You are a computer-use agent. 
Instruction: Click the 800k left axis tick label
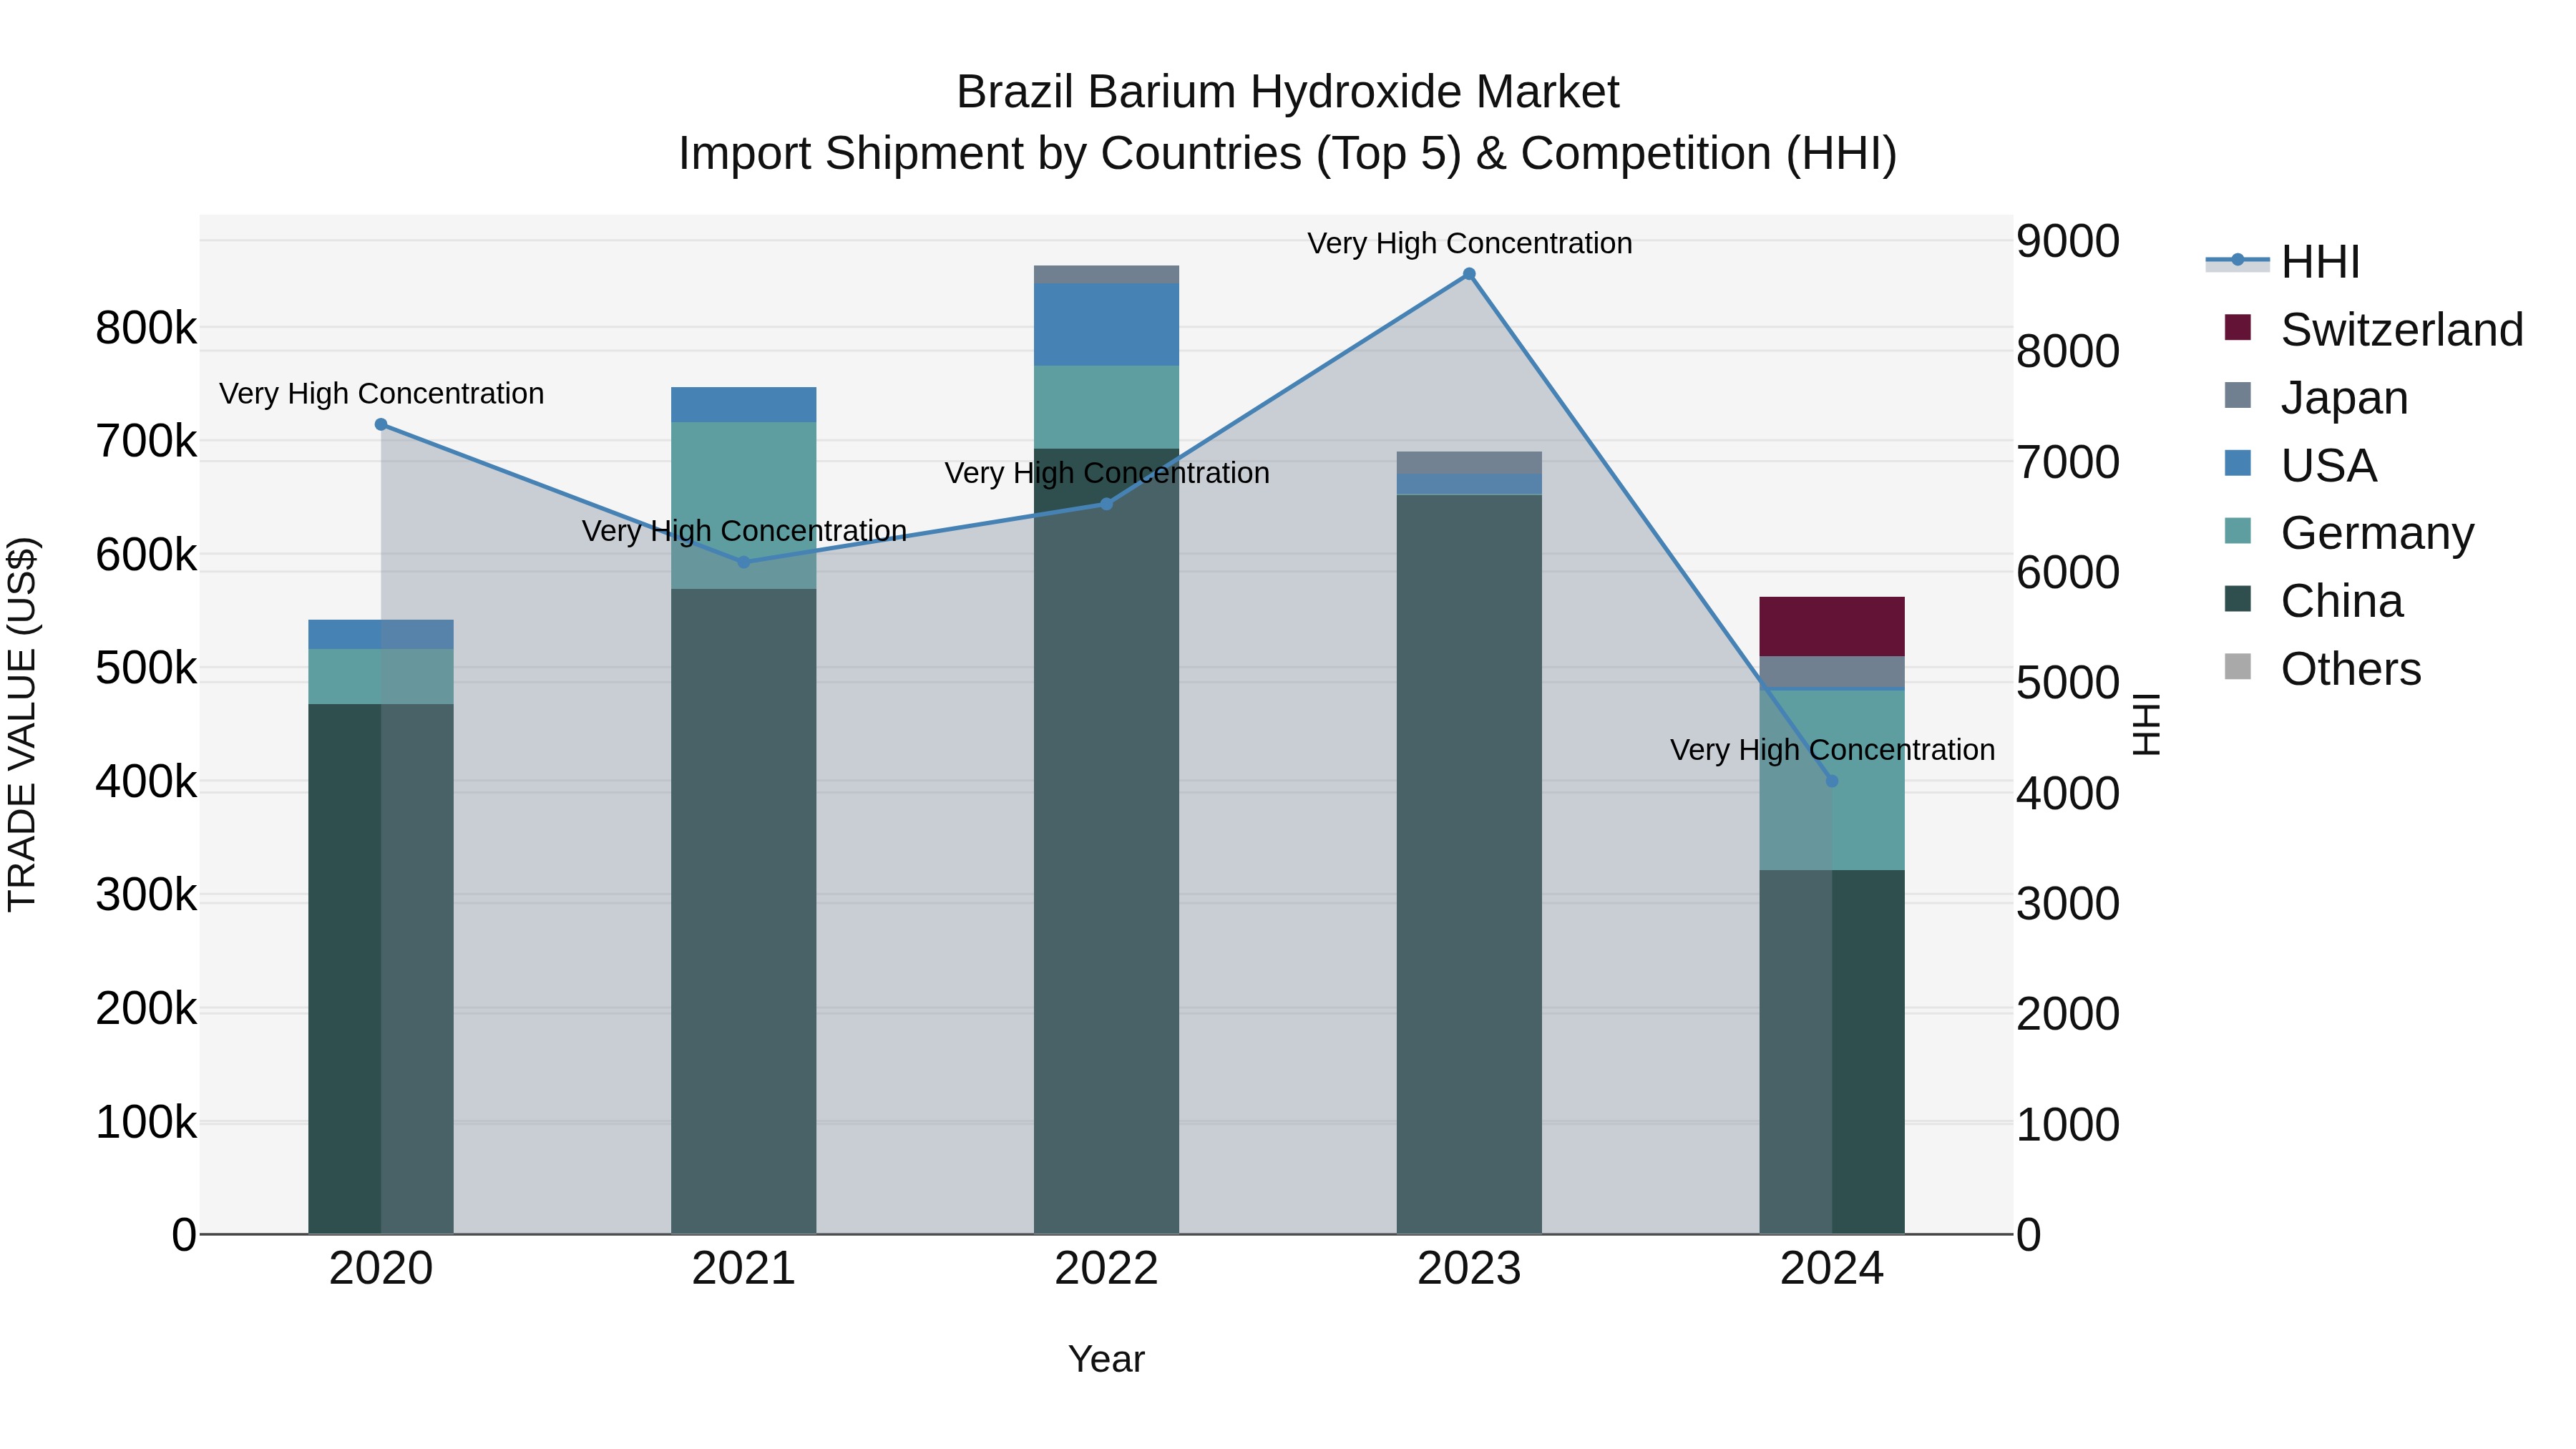tap(146, 328)
